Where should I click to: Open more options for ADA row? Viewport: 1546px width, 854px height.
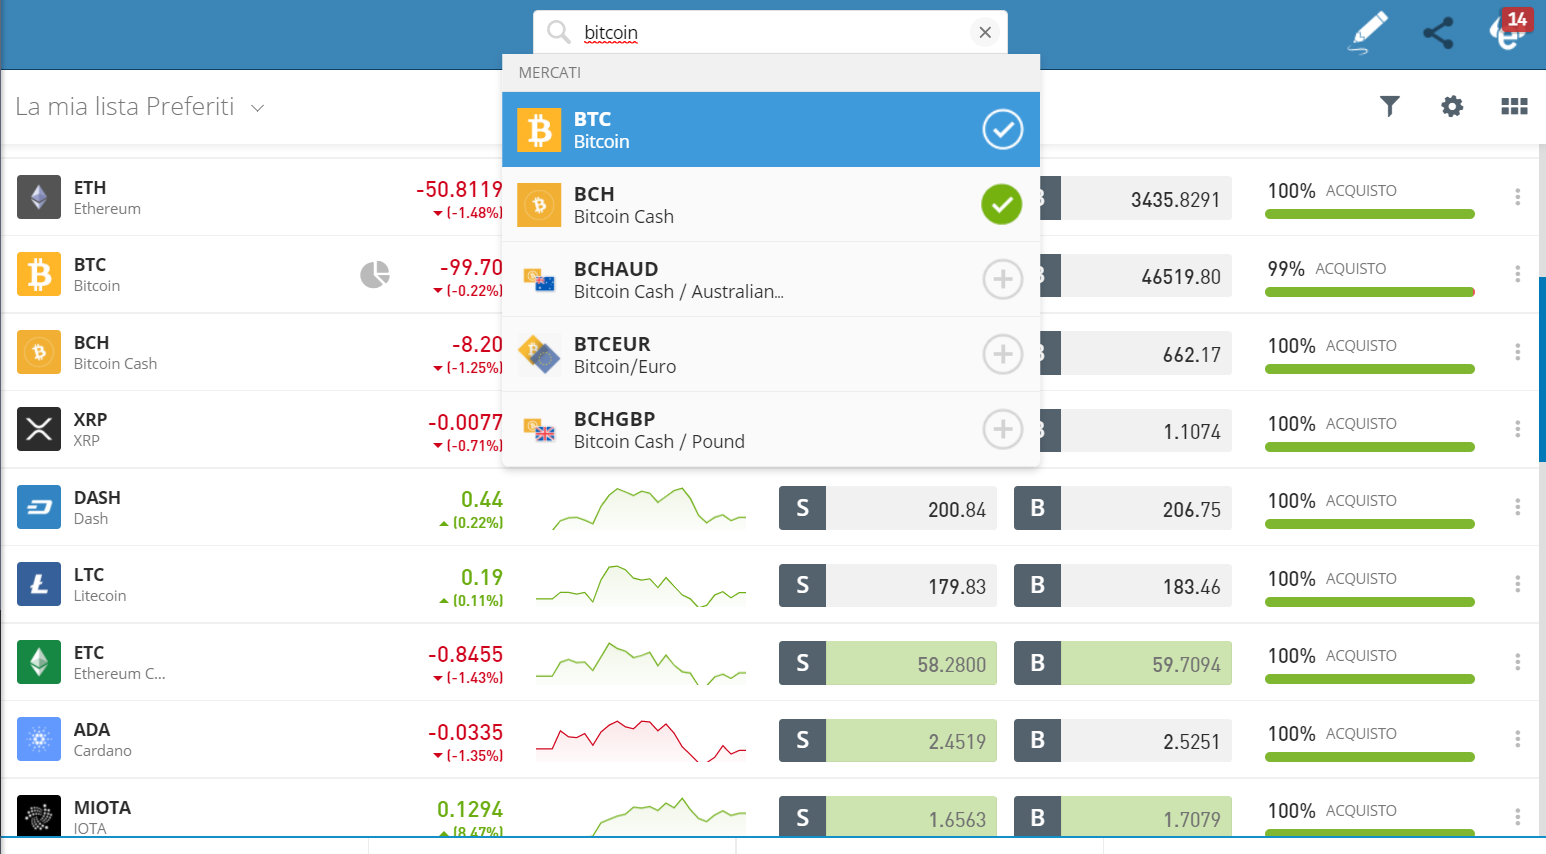pyautogui.click(x=1517, y=739)
